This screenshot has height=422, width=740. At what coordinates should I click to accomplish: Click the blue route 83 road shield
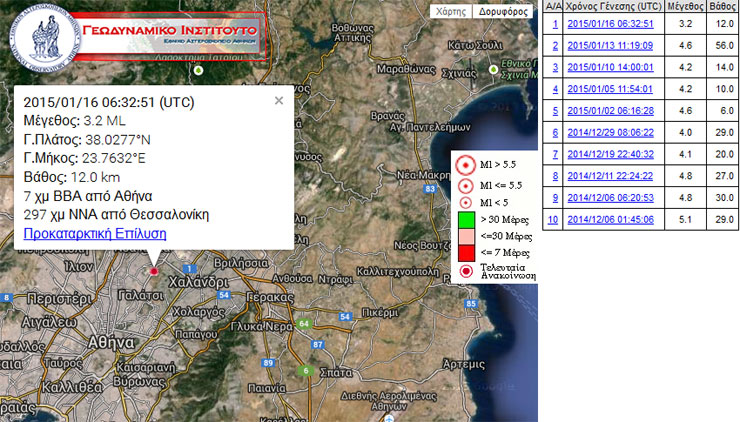(430, 188)
